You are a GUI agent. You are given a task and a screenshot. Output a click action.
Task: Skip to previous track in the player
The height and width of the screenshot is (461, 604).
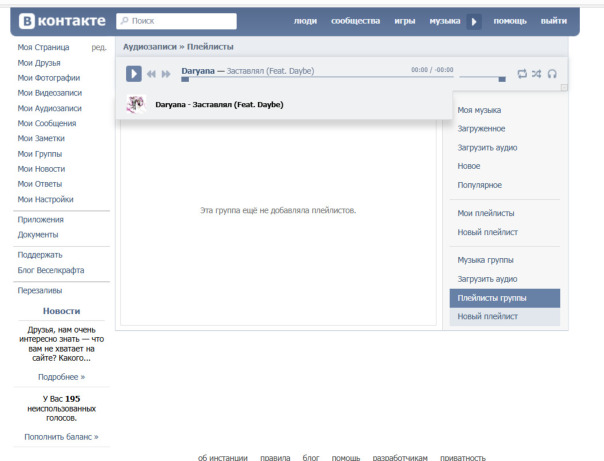click(x=151, y=74)
